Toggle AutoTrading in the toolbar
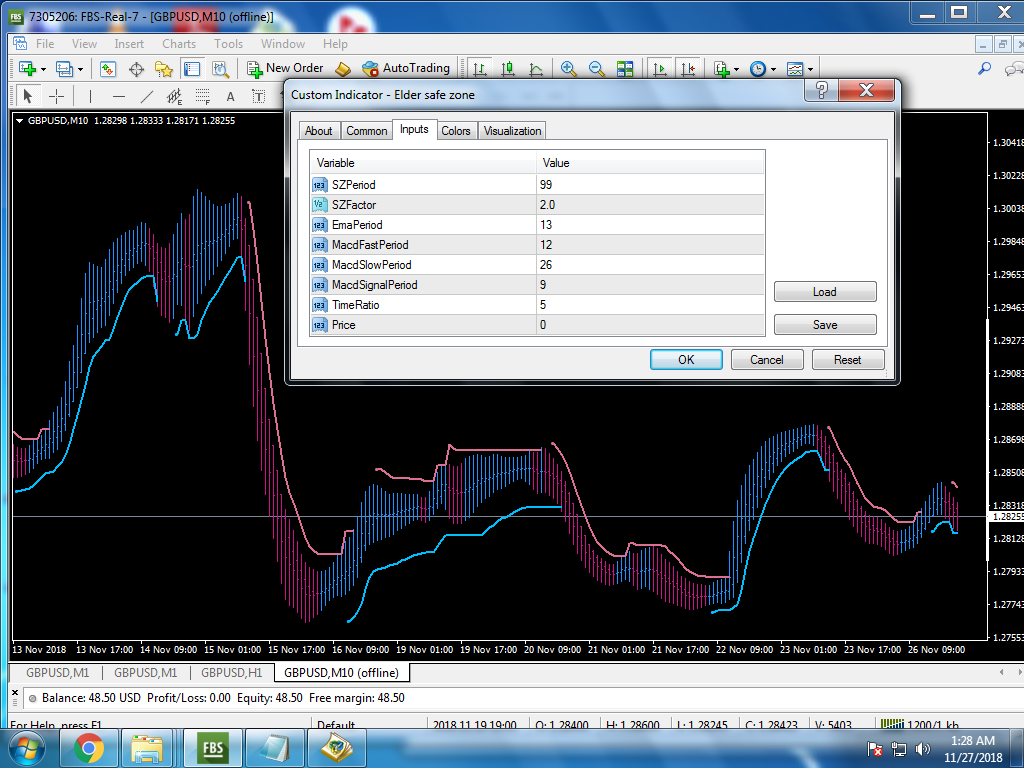The height and width of the screenshot is (768, 1024). click(405, 68)
